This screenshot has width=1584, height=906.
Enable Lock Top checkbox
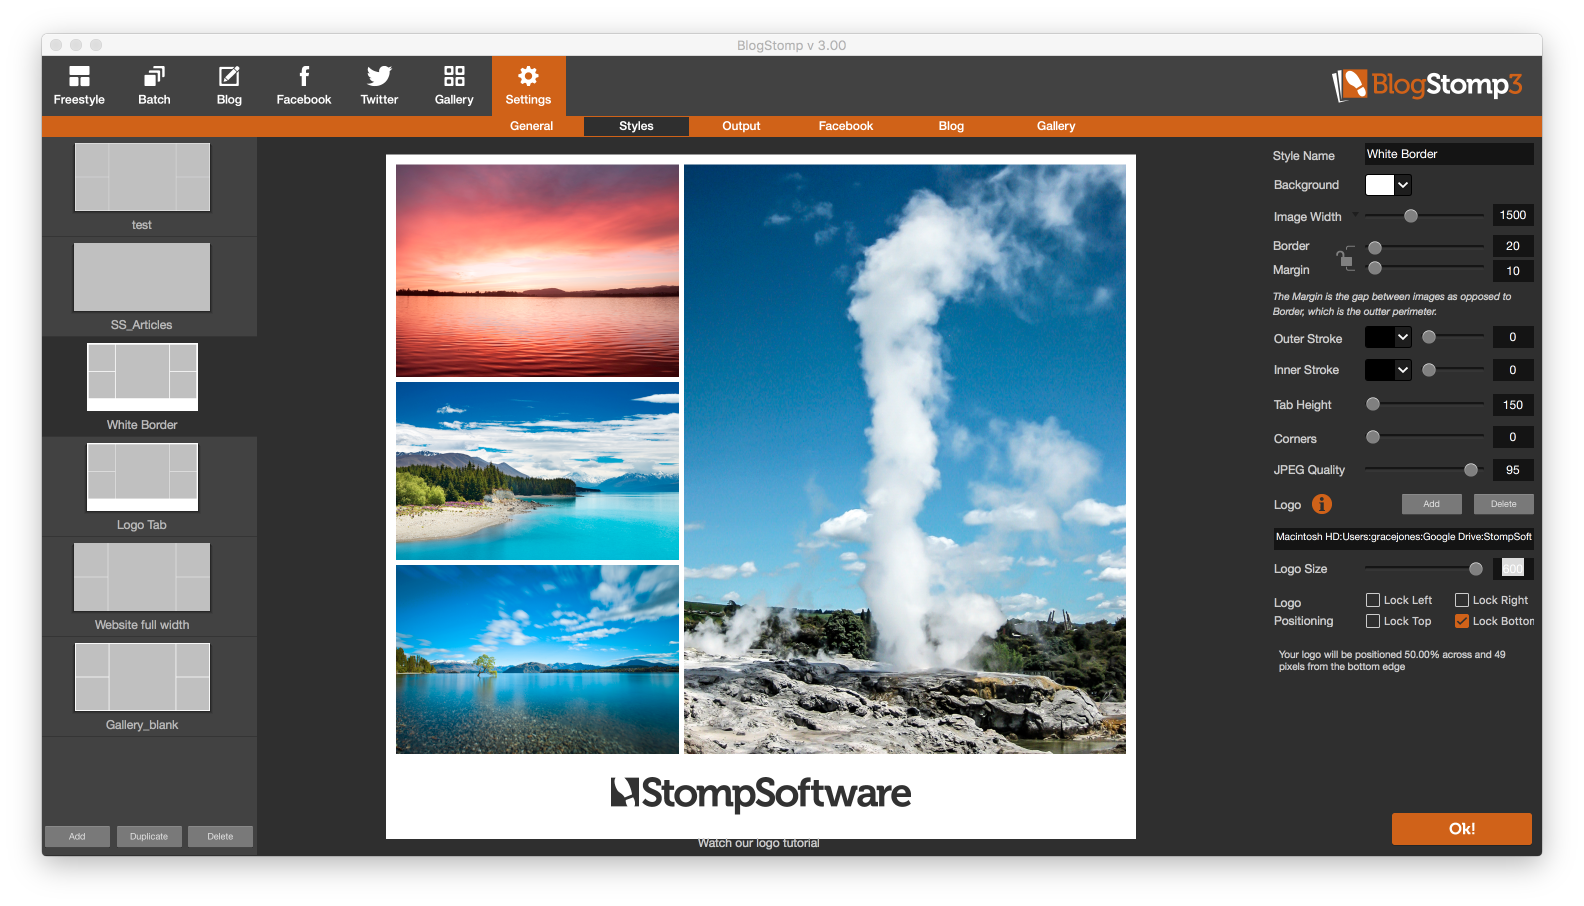[1373, 621]
